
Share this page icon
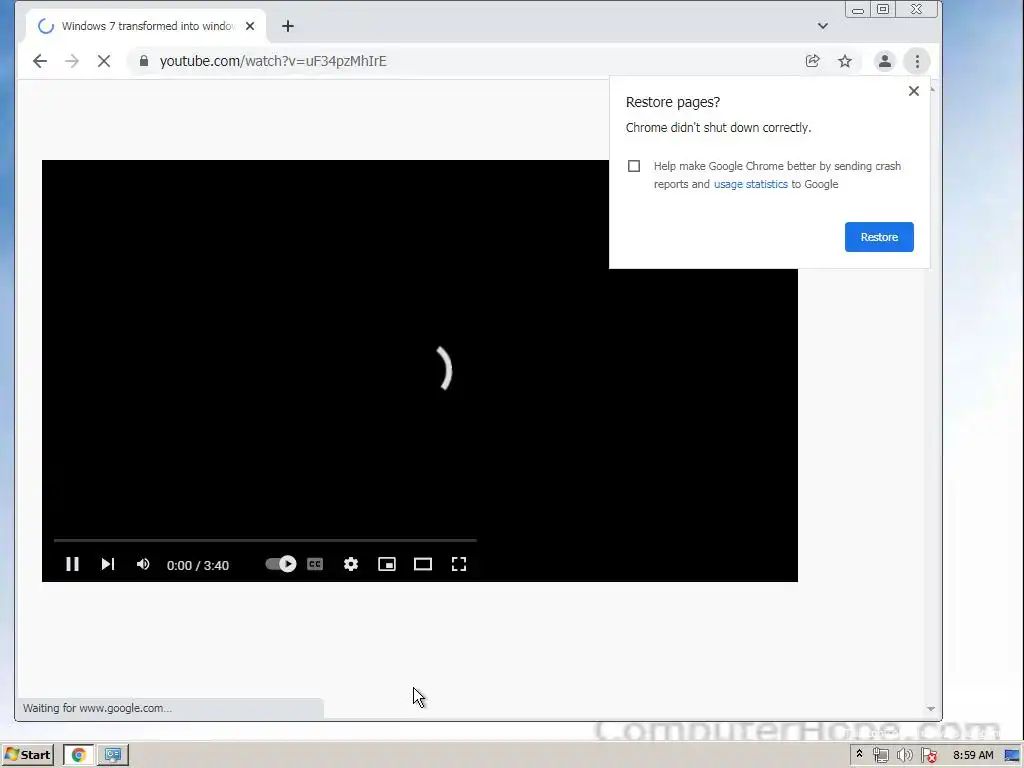pyautogui.click(x=812, y=61)
